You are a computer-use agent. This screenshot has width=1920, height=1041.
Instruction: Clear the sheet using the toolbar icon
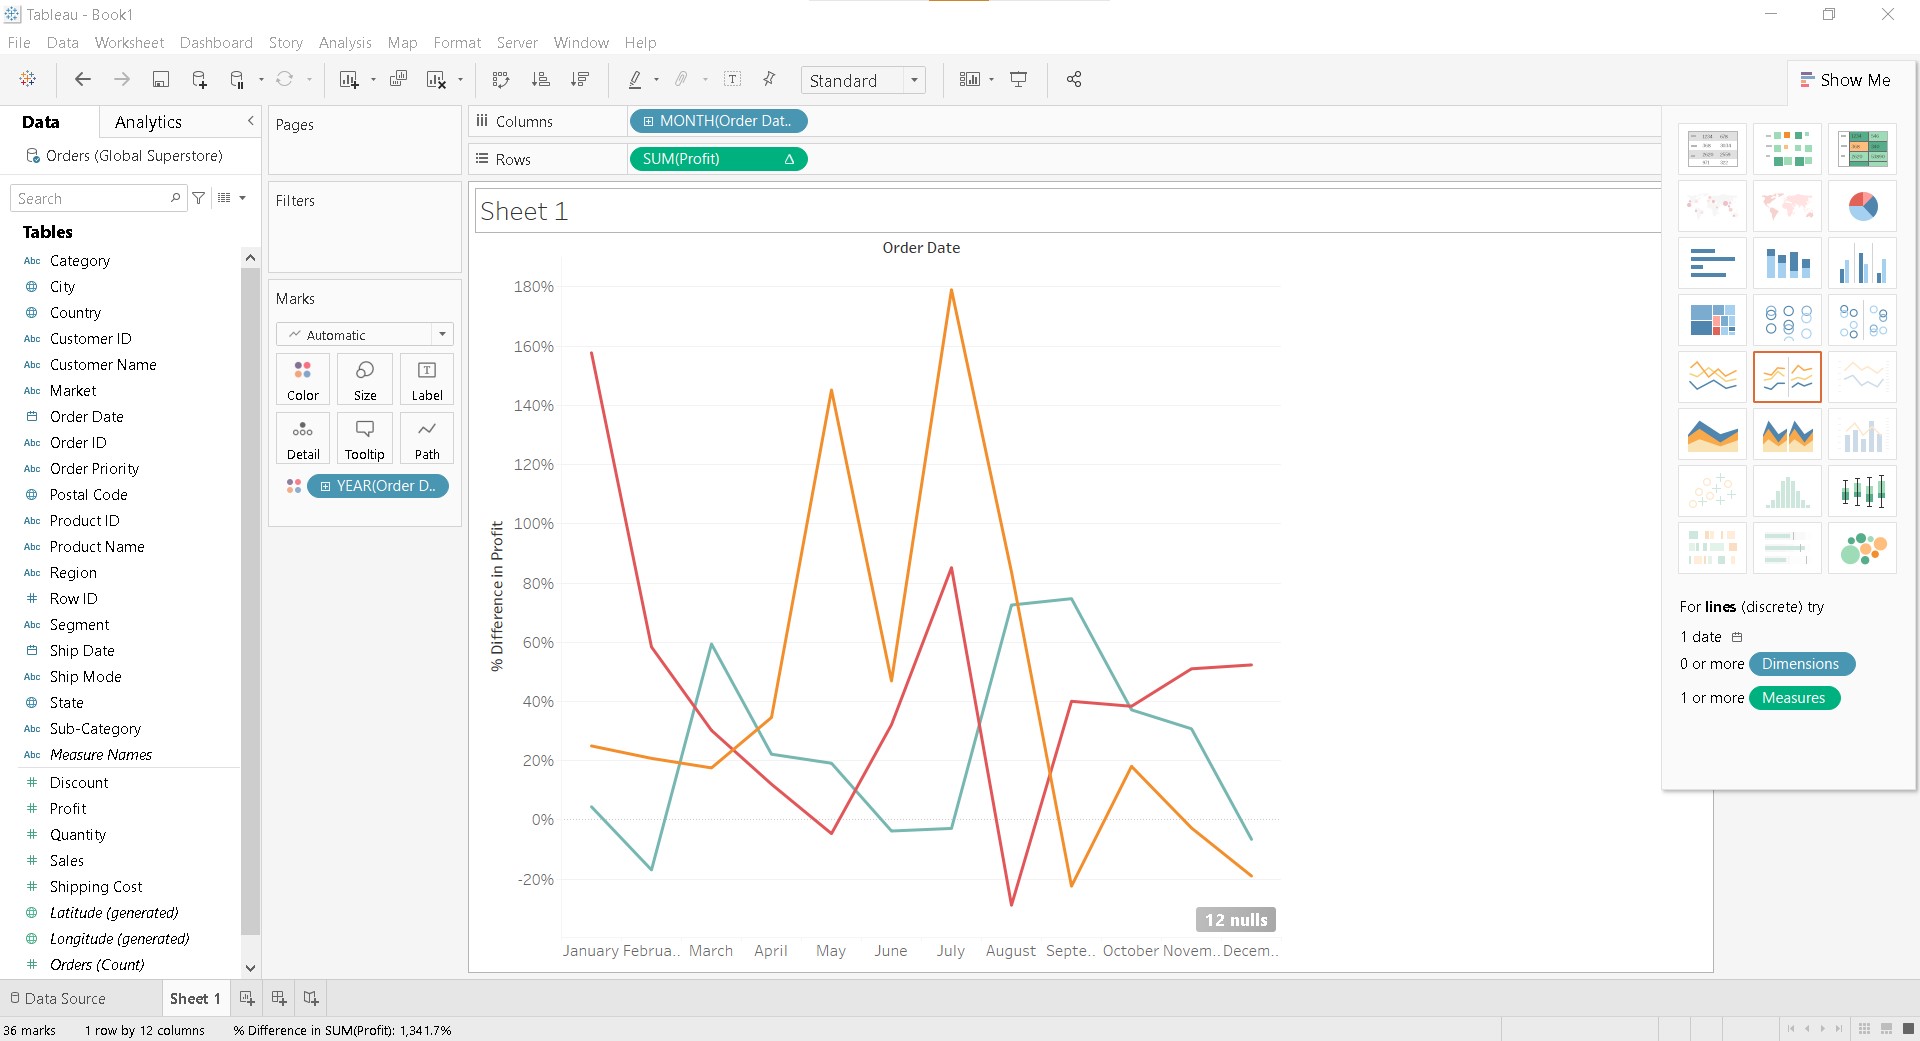click(x=436, y=79)
